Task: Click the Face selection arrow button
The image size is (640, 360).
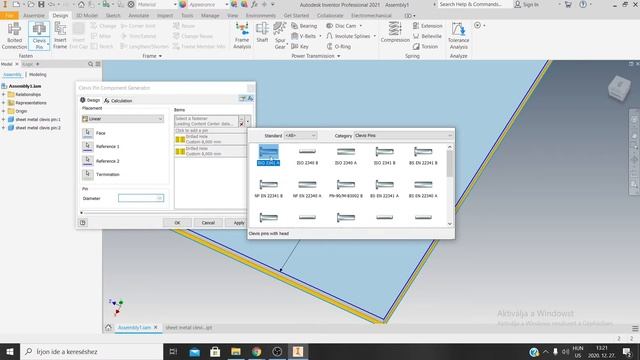Action: click(87, 133)
